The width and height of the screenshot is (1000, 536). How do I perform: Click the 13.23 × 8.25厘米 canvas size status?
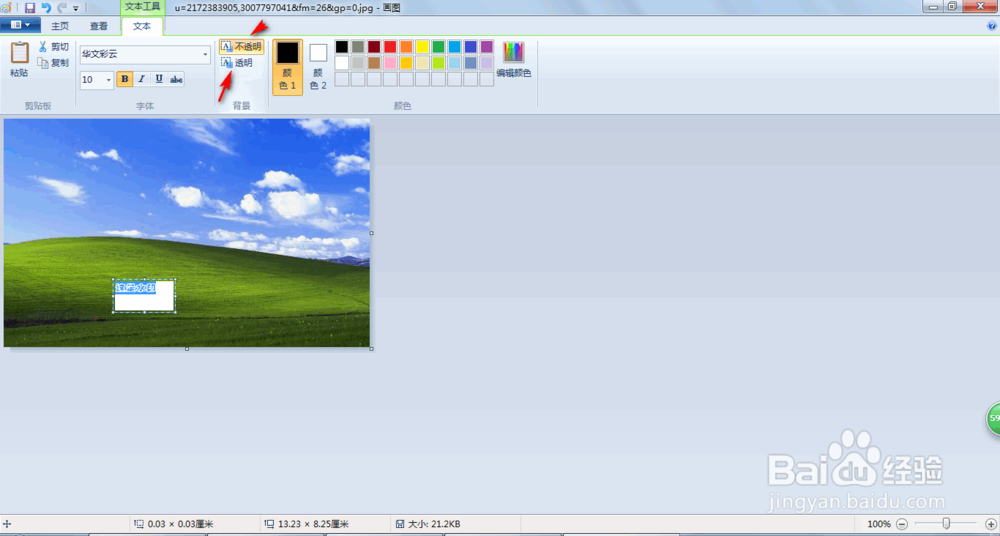[307, 525]
